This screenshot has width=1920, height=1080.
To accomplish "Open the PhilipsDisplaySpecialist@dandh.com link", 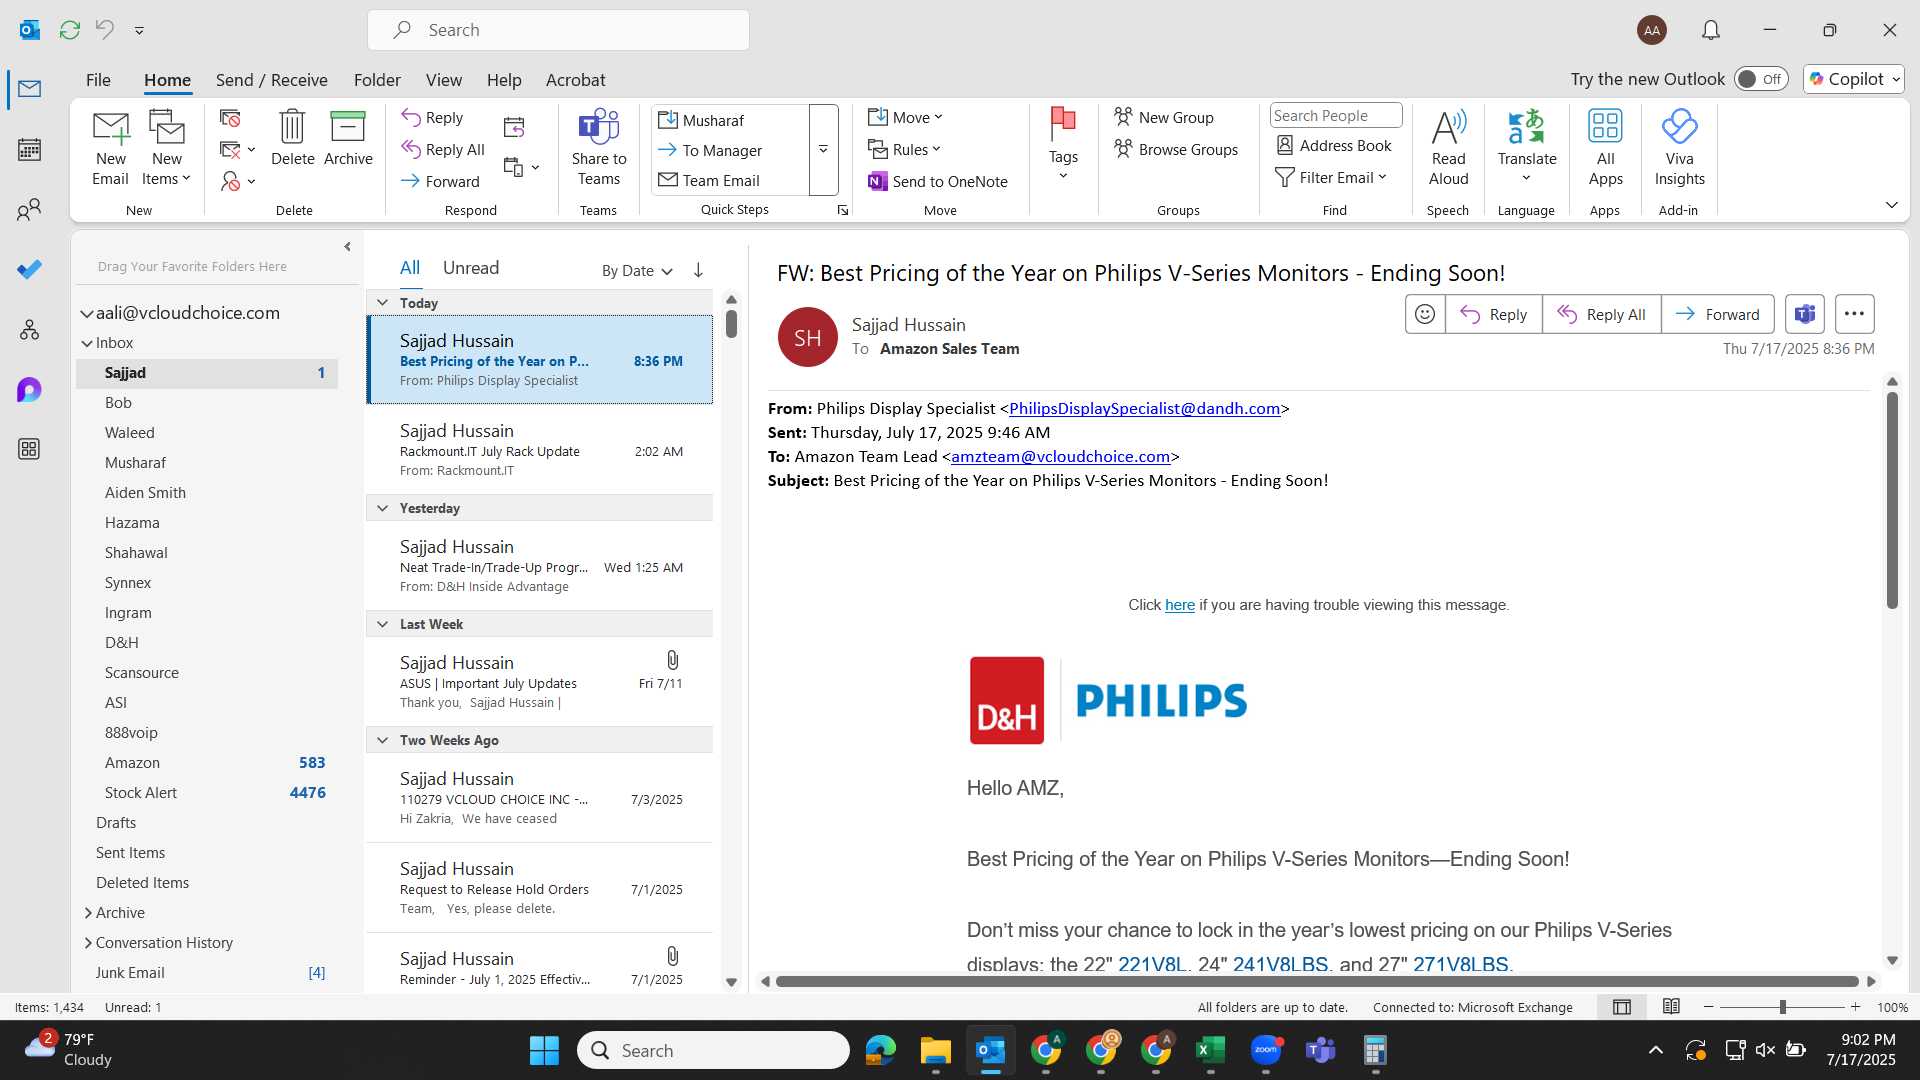I will [x=1144, y=408].
